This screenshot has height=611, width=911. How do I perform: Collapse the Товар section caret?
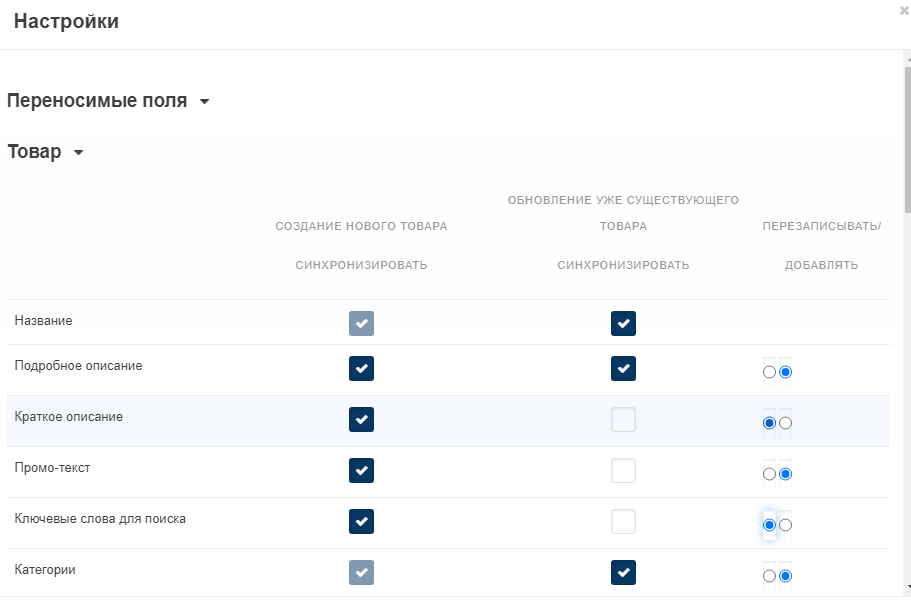78,153
